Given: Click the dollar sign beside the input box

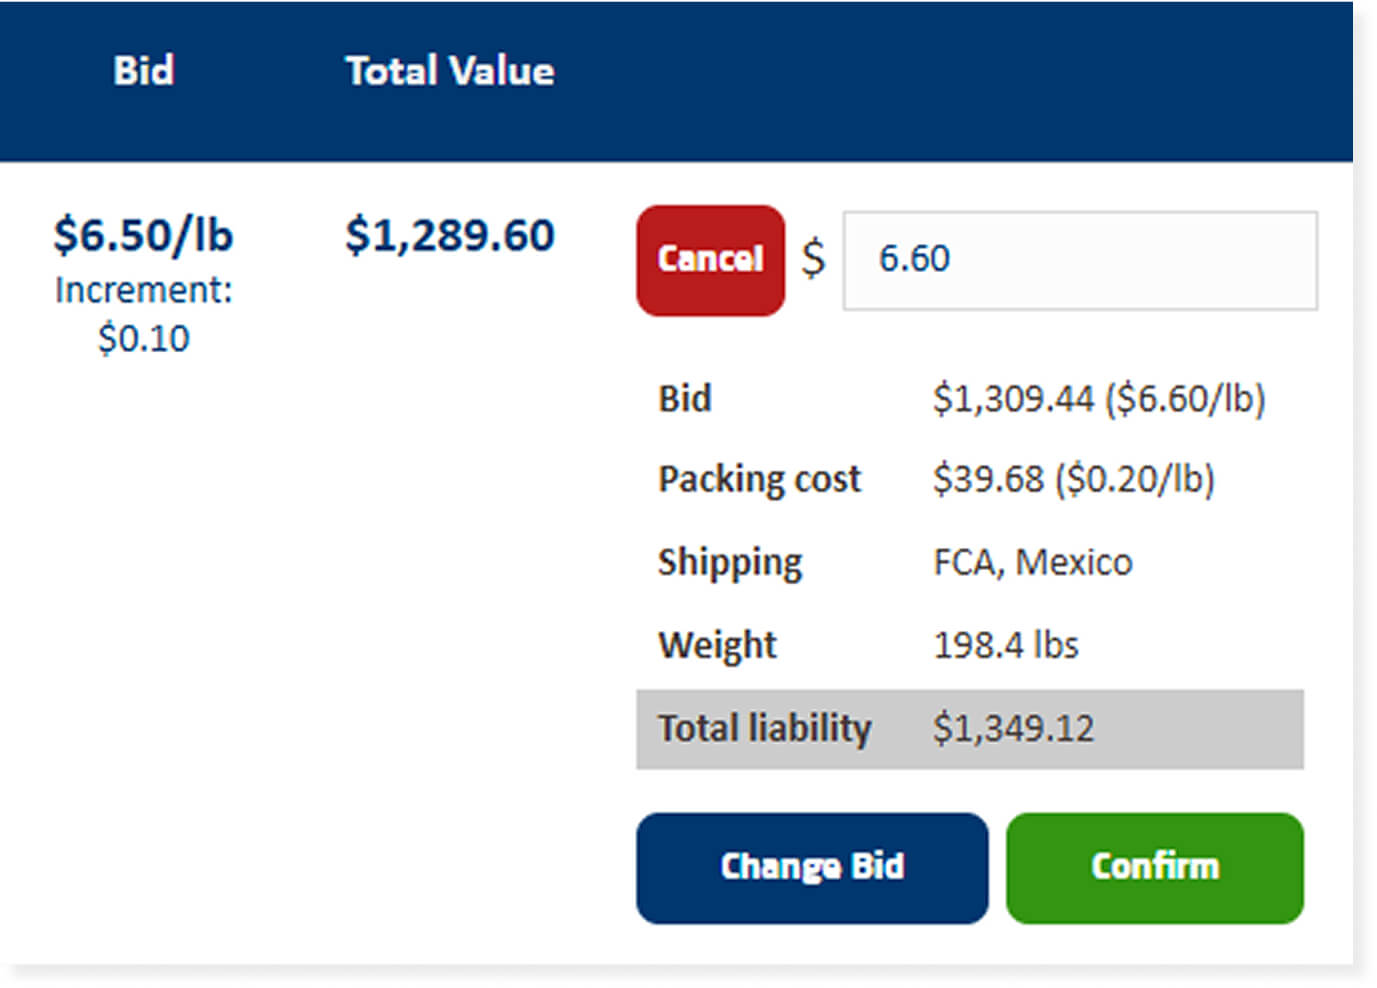Looking at the screenshot, I should (814, 261).
